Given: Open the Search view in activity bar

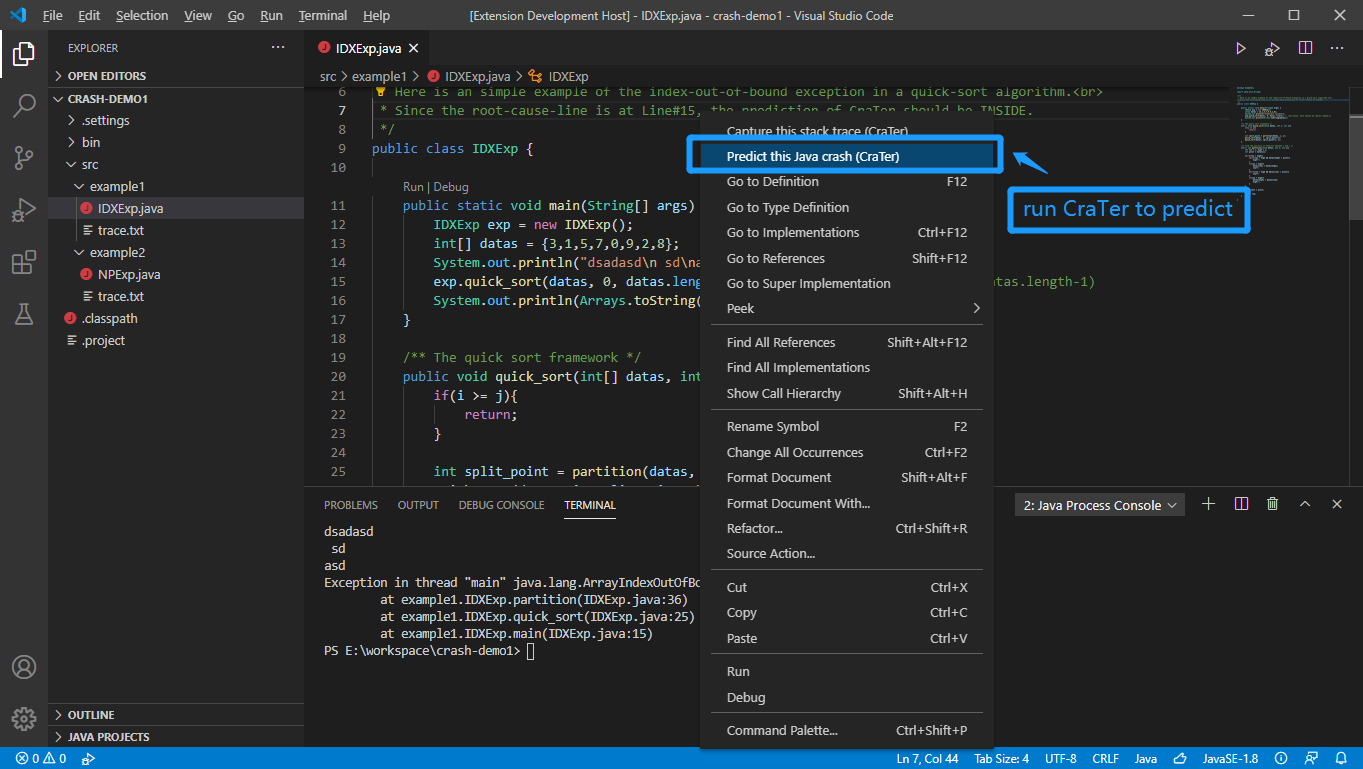Looking at the screenshot, I should (24, 106).
